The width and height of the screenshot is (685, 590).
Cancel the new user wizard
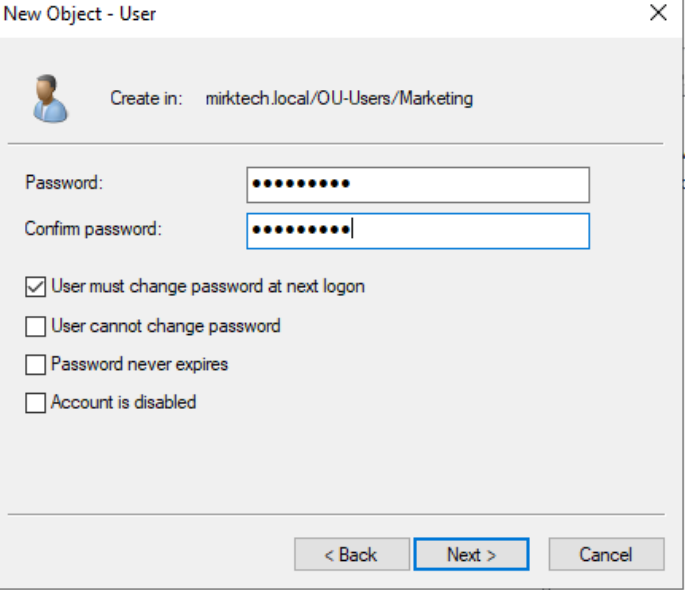(605, 555)
